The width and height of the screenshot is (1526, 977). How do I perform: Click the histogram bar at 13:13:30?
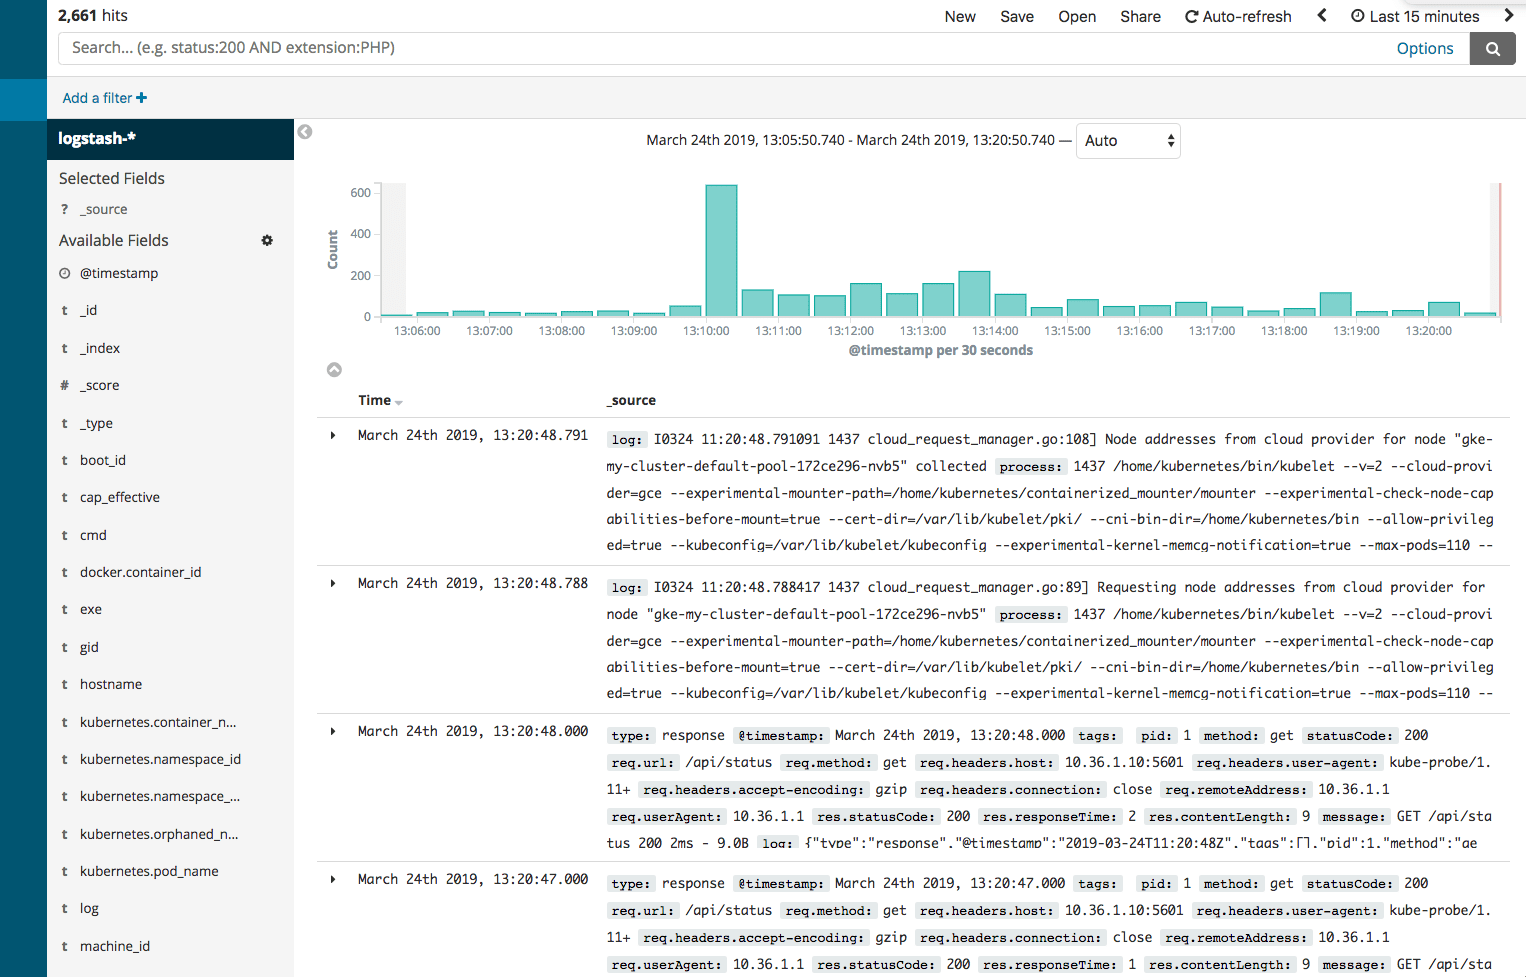coord(974,293)
